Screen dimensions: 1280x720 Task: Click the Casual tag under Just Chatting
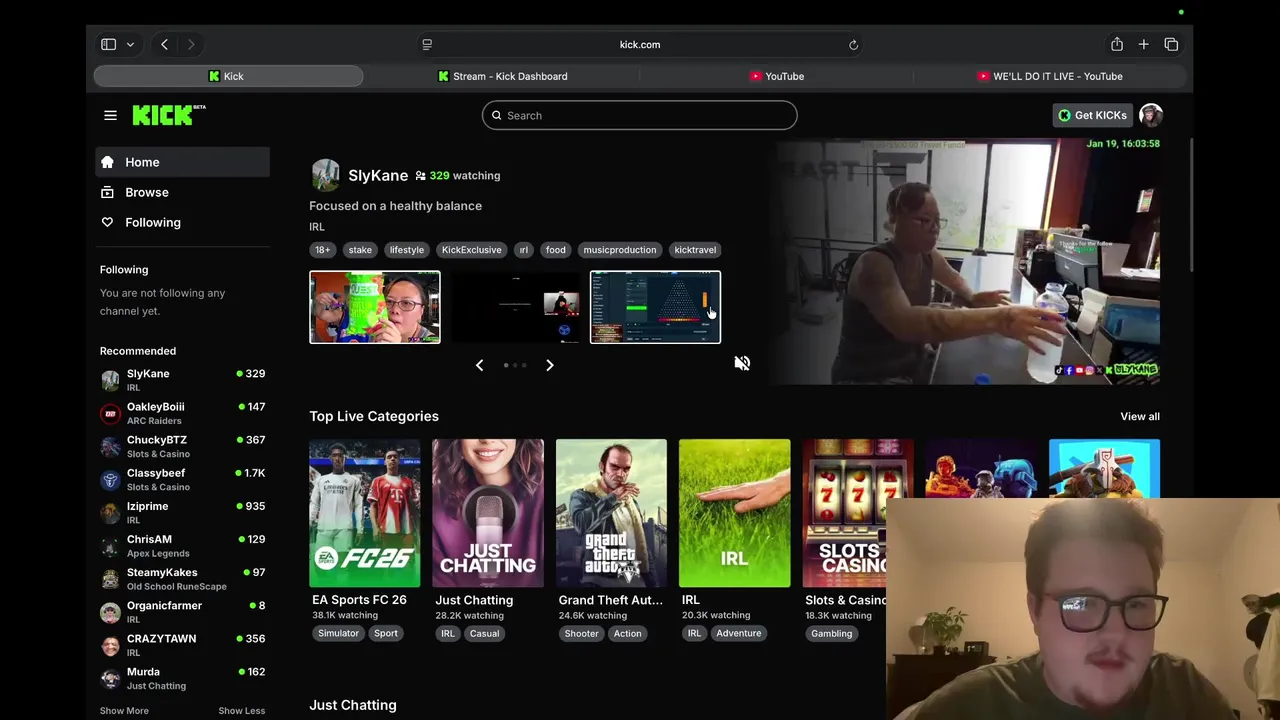(x=484, y=633)
